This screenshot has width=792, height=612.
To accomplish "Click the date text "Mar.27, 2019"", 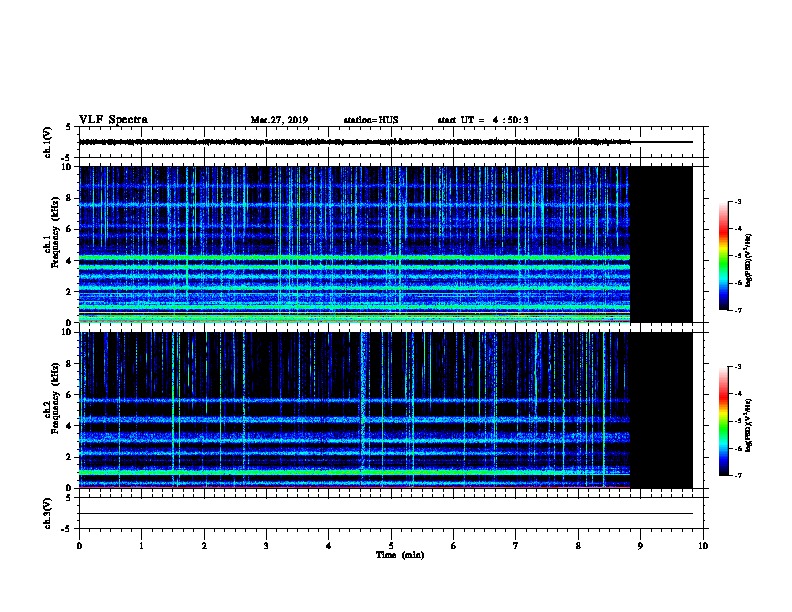I will 279,120.
